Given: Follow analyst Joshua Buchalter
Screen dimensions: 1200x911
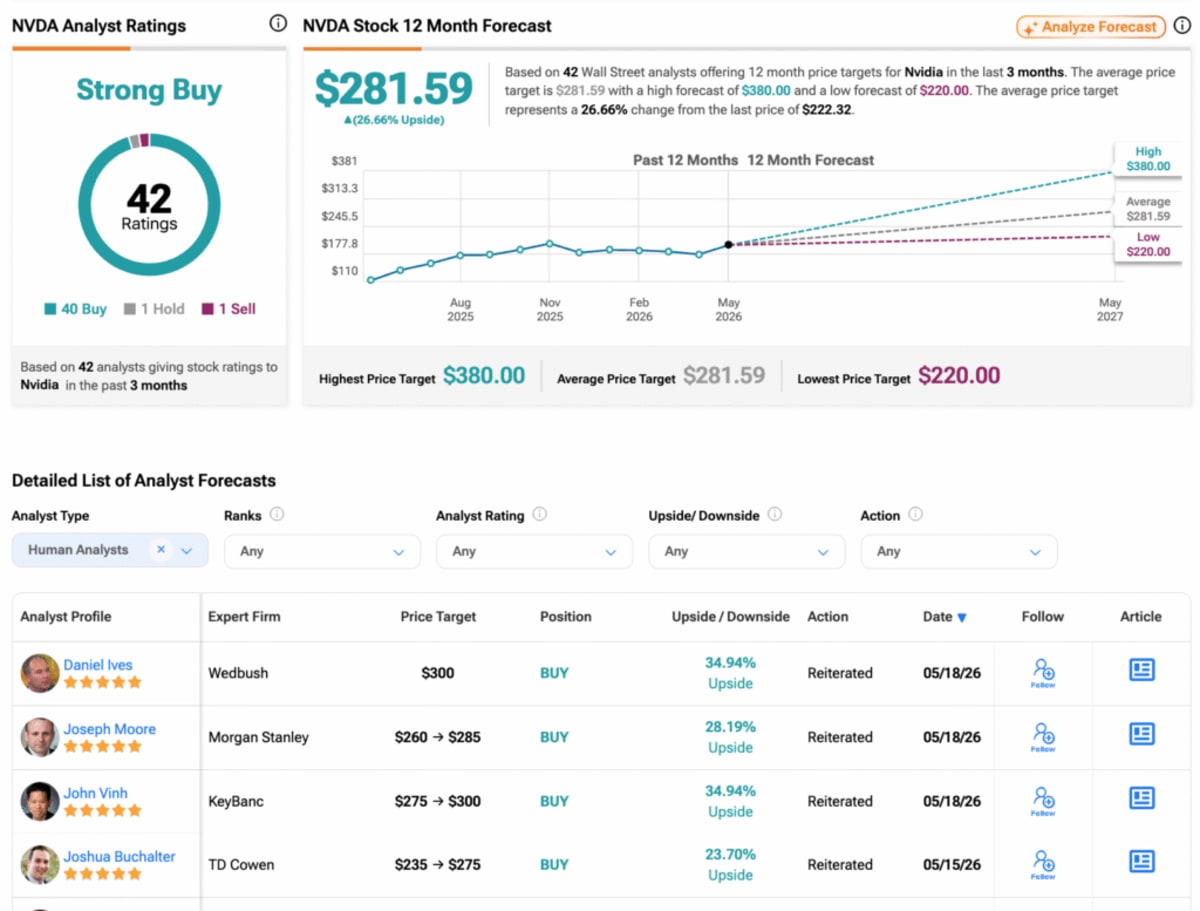Looking at the screenshot, I should point(1043,865).
